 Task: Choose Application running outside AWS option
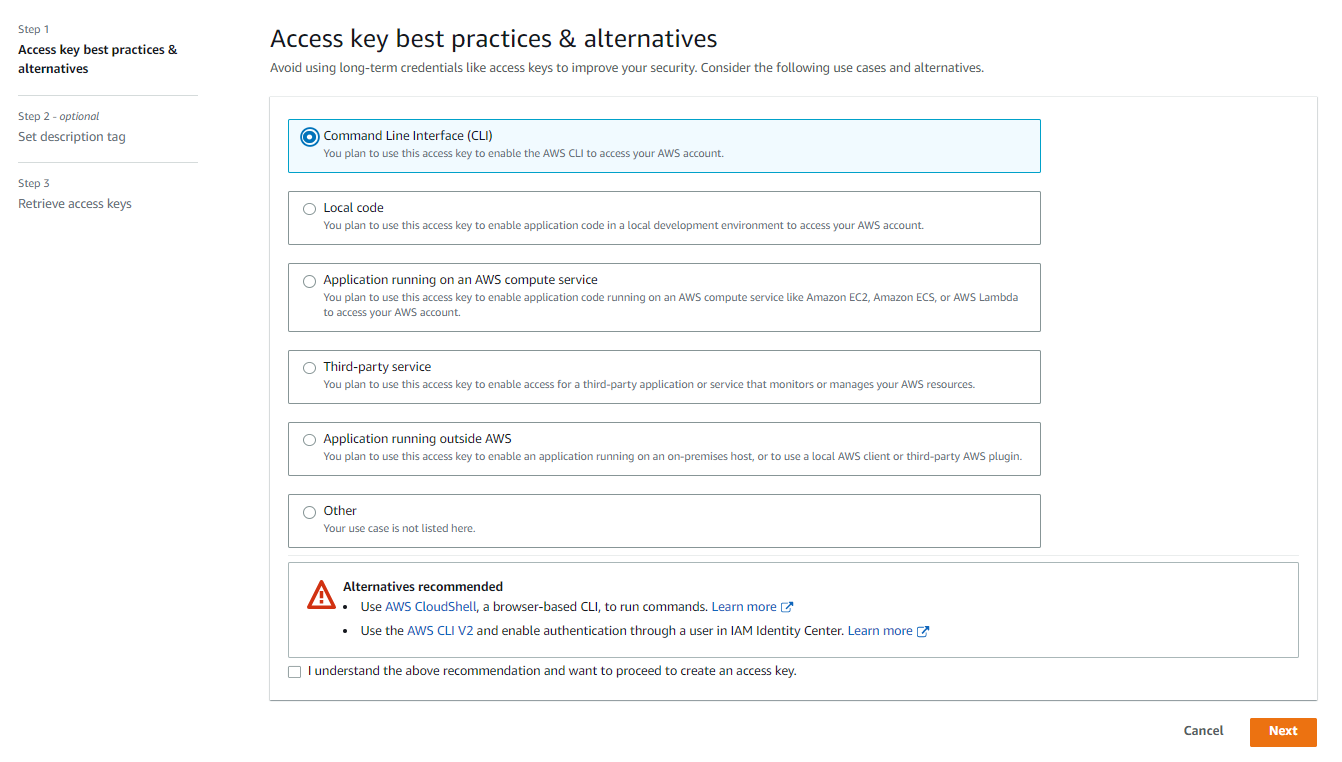(310, 440)
